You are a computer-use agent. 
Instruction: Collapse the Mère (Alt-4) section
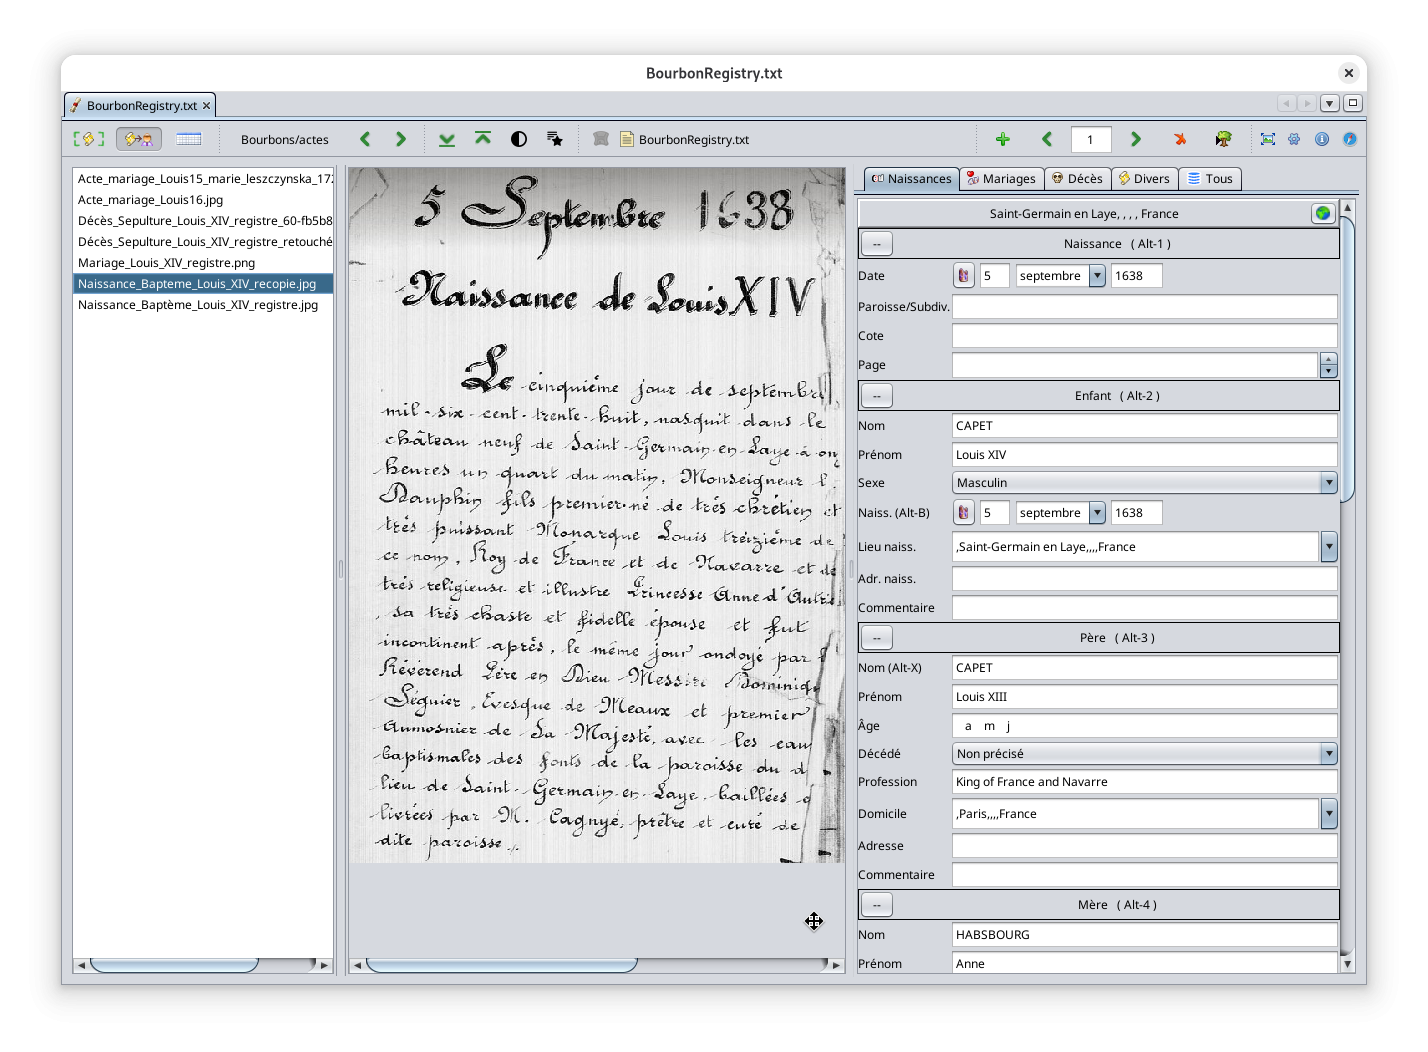877,904
